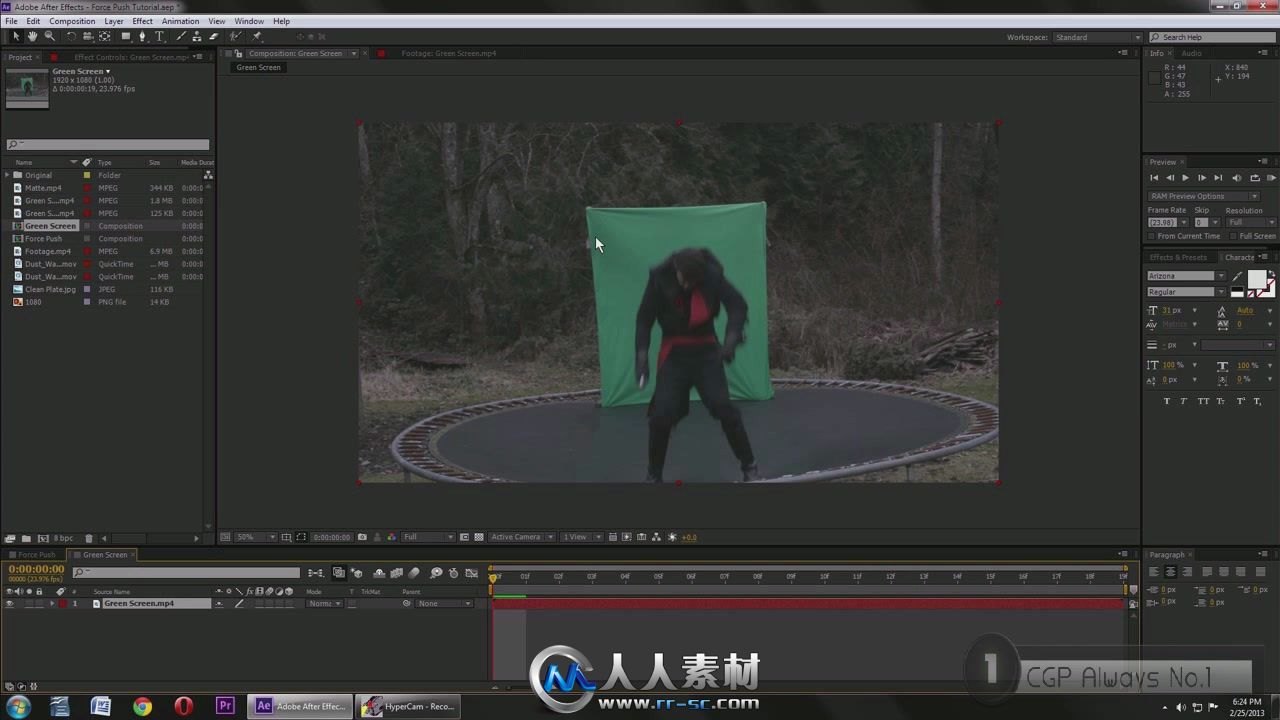Enable the Full Screen checkbox
The image size is (1280, 720).
pos(1234,236)
